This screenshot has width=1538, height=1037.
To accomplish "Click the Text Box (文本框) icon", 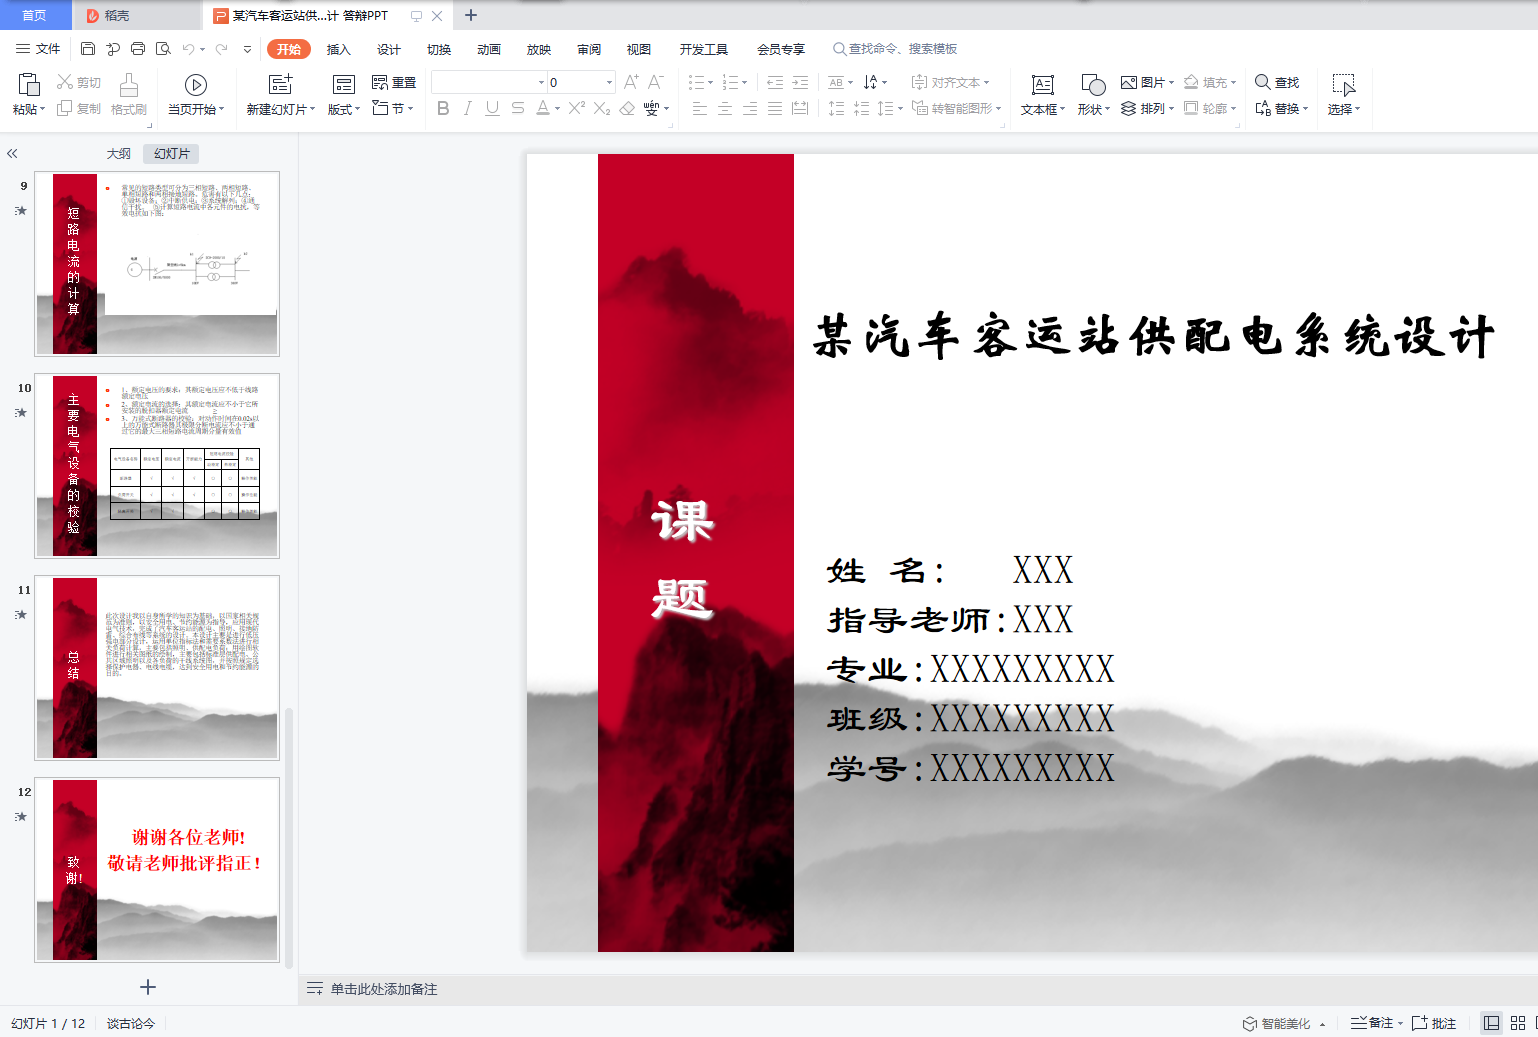I will [x=1043, y=84].
